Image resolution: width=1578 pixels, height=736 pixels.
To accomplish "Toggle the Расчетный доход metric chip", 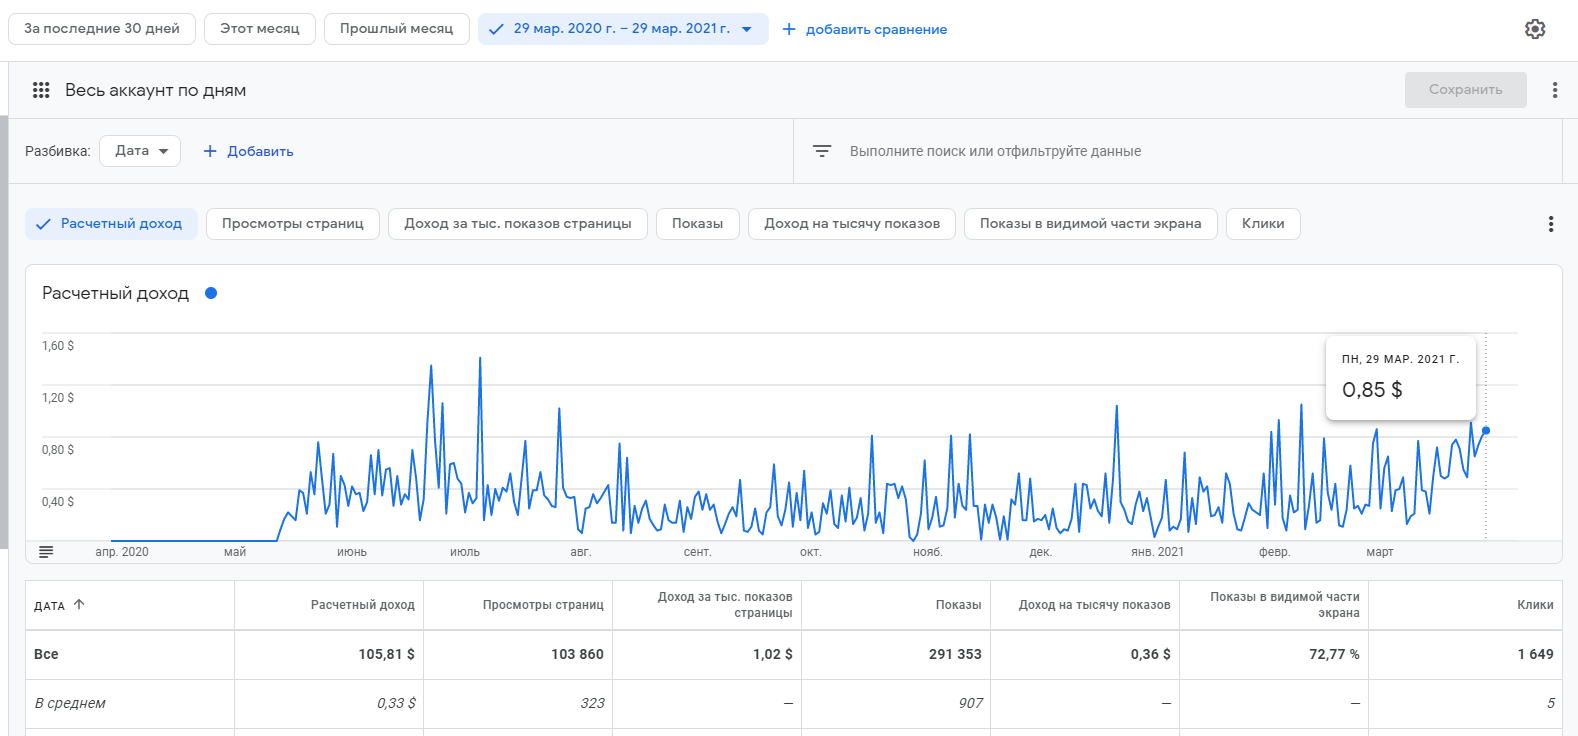I will pos(111,224).
